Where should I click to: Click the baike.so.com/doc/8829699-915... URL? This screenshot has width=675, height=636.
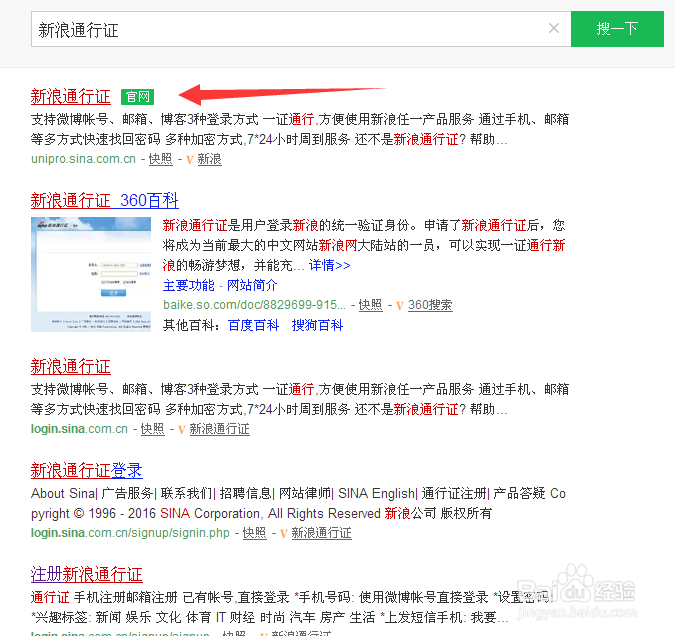coord(254,305)
